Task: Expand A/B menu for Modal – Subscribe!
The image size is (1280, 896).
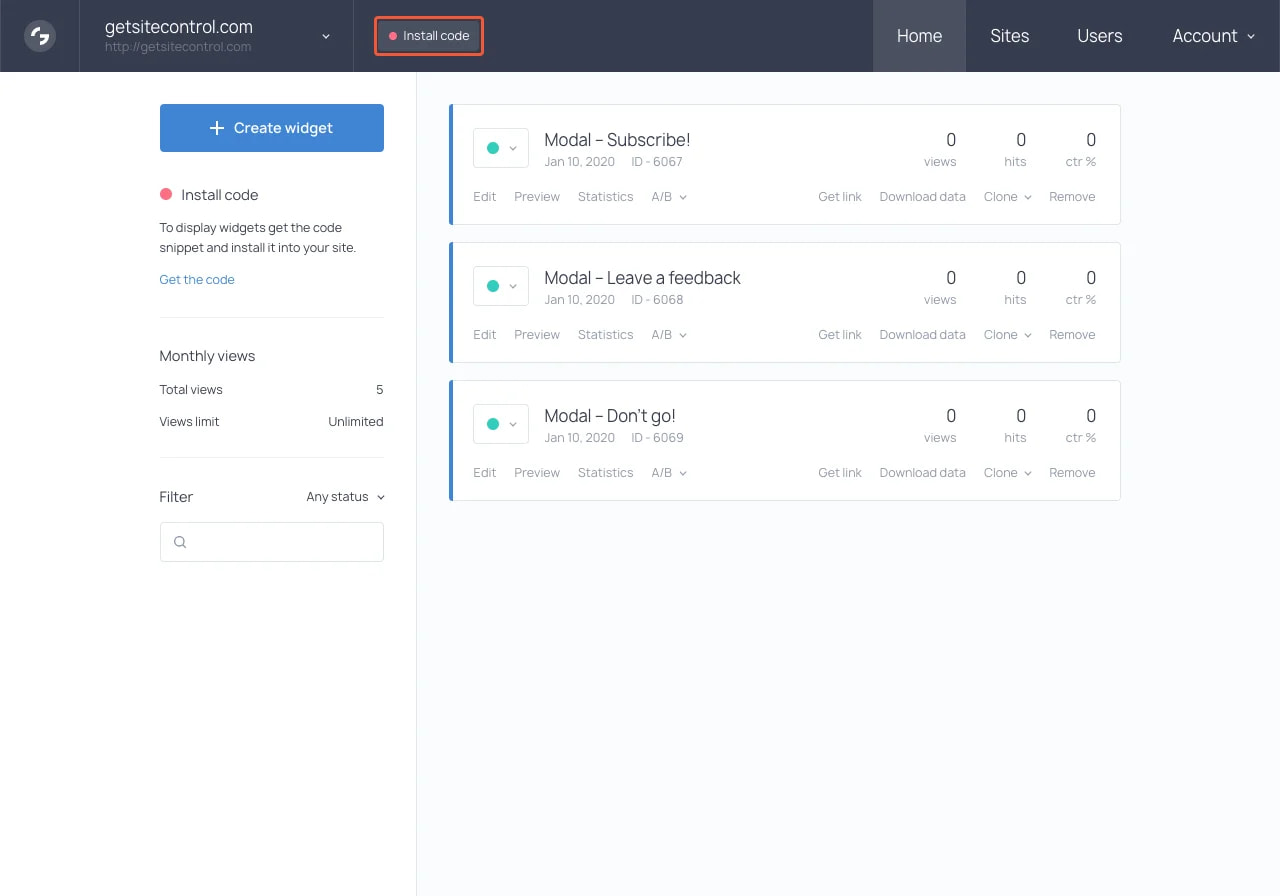Action: tap(669, 197)
